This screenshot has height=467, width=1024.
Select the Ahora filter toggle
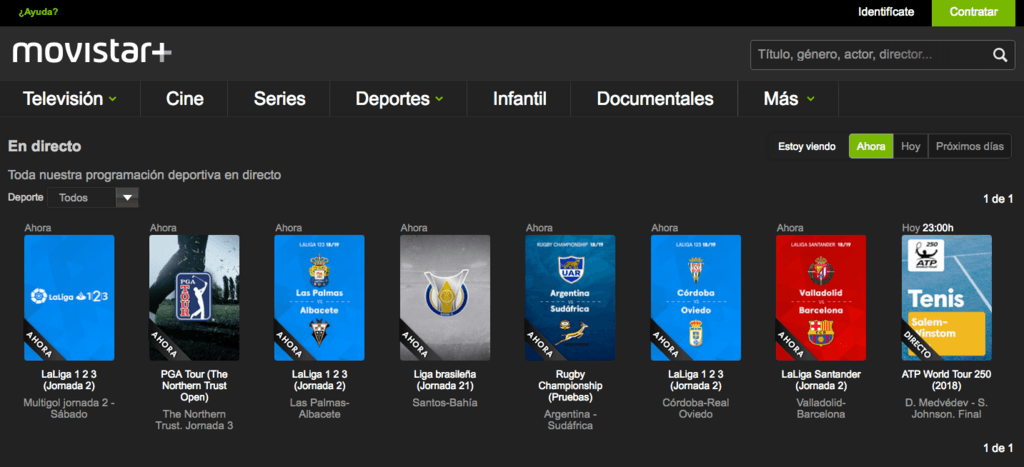click(x=870, y=146)
